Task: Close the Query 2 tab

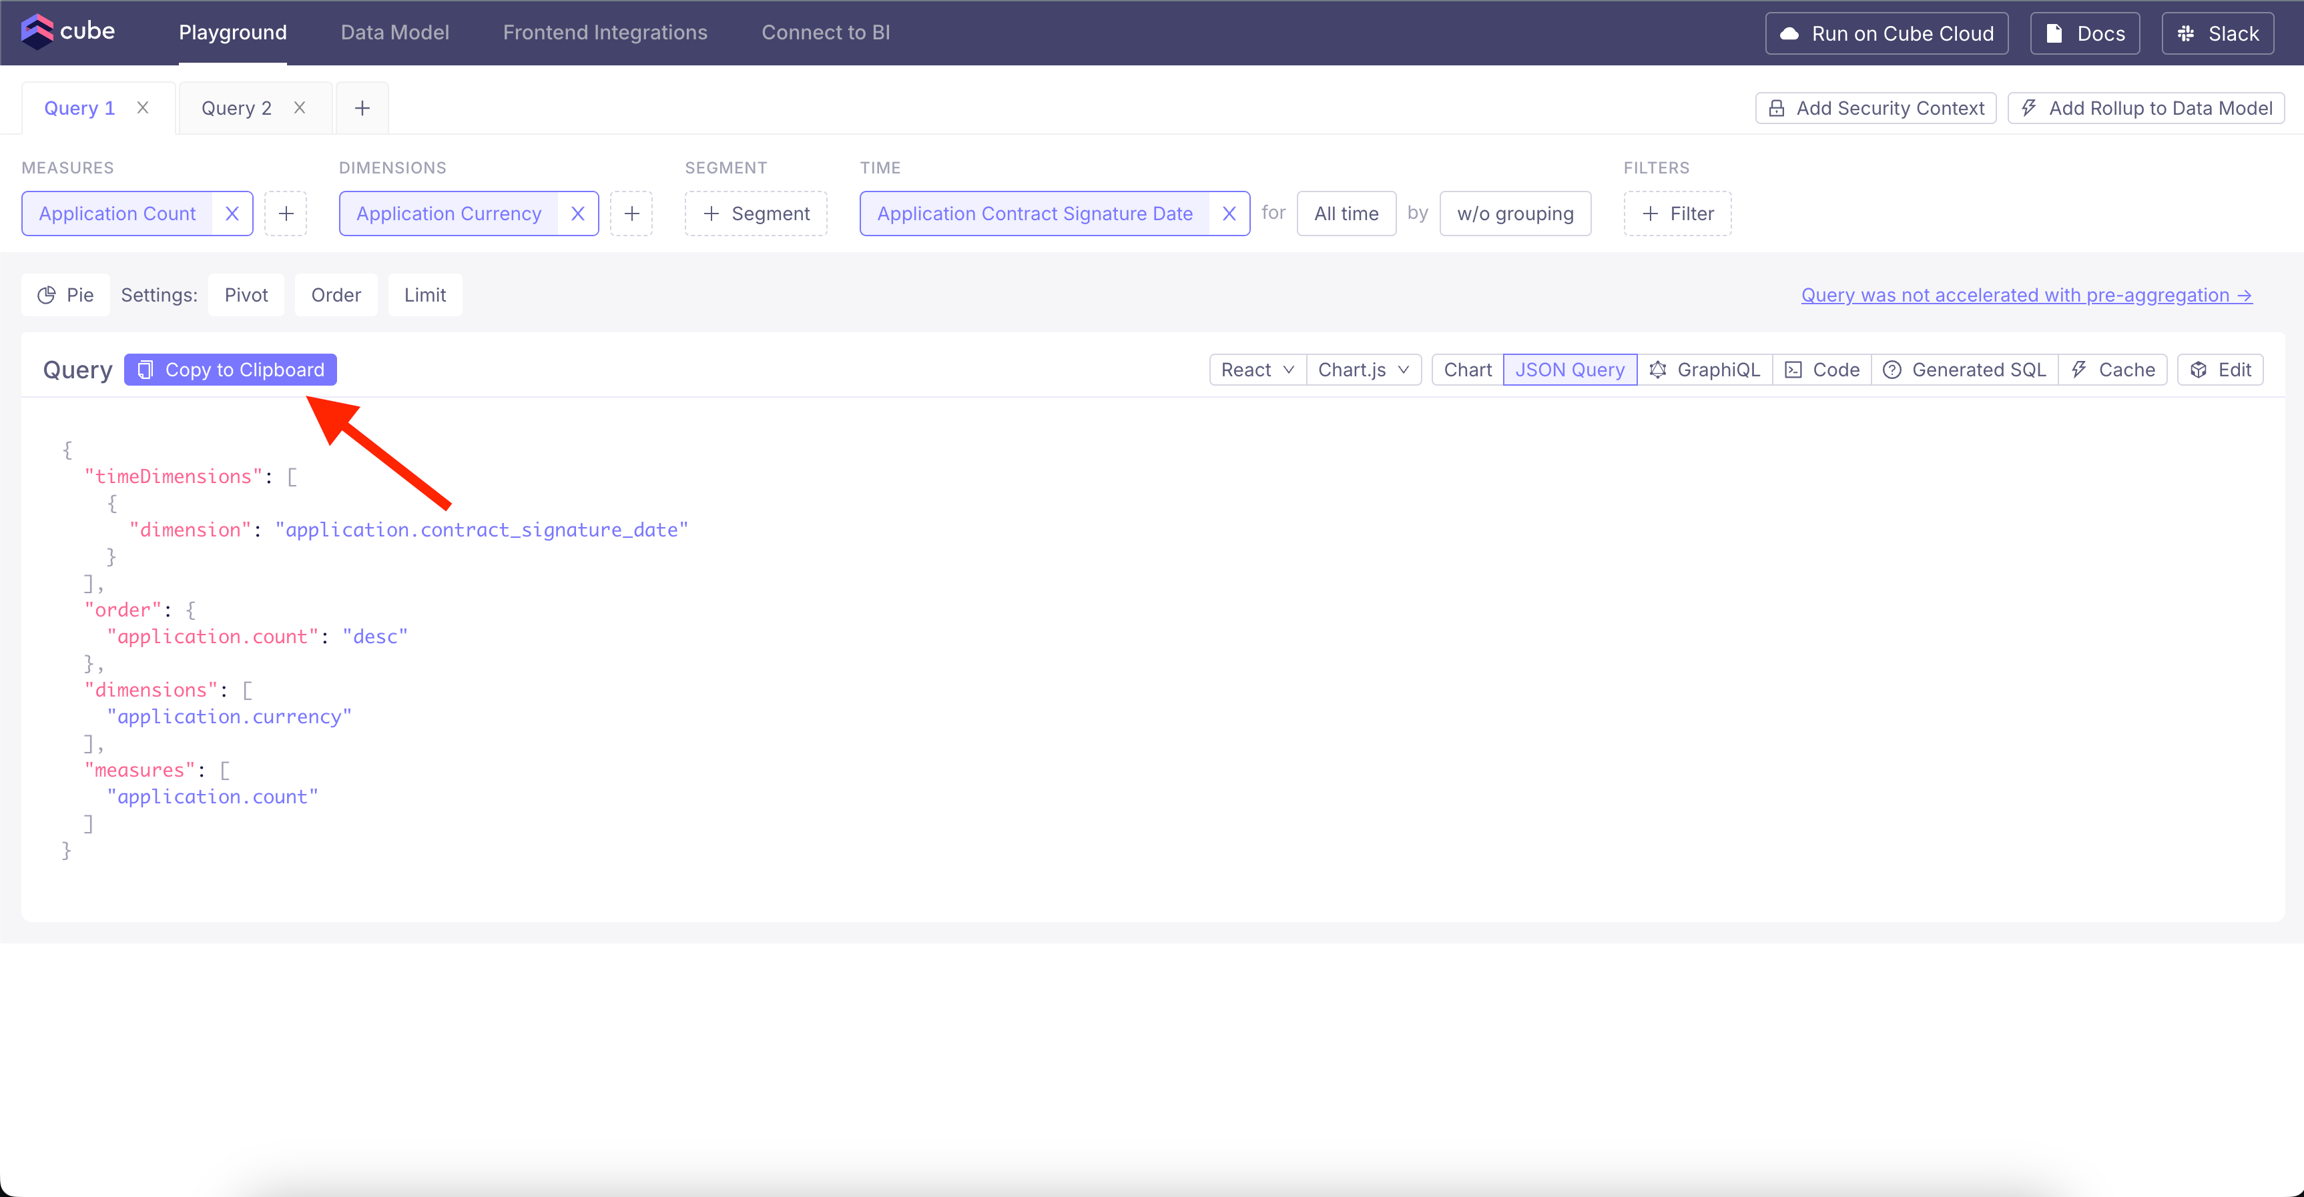Action: pos(300,108)
